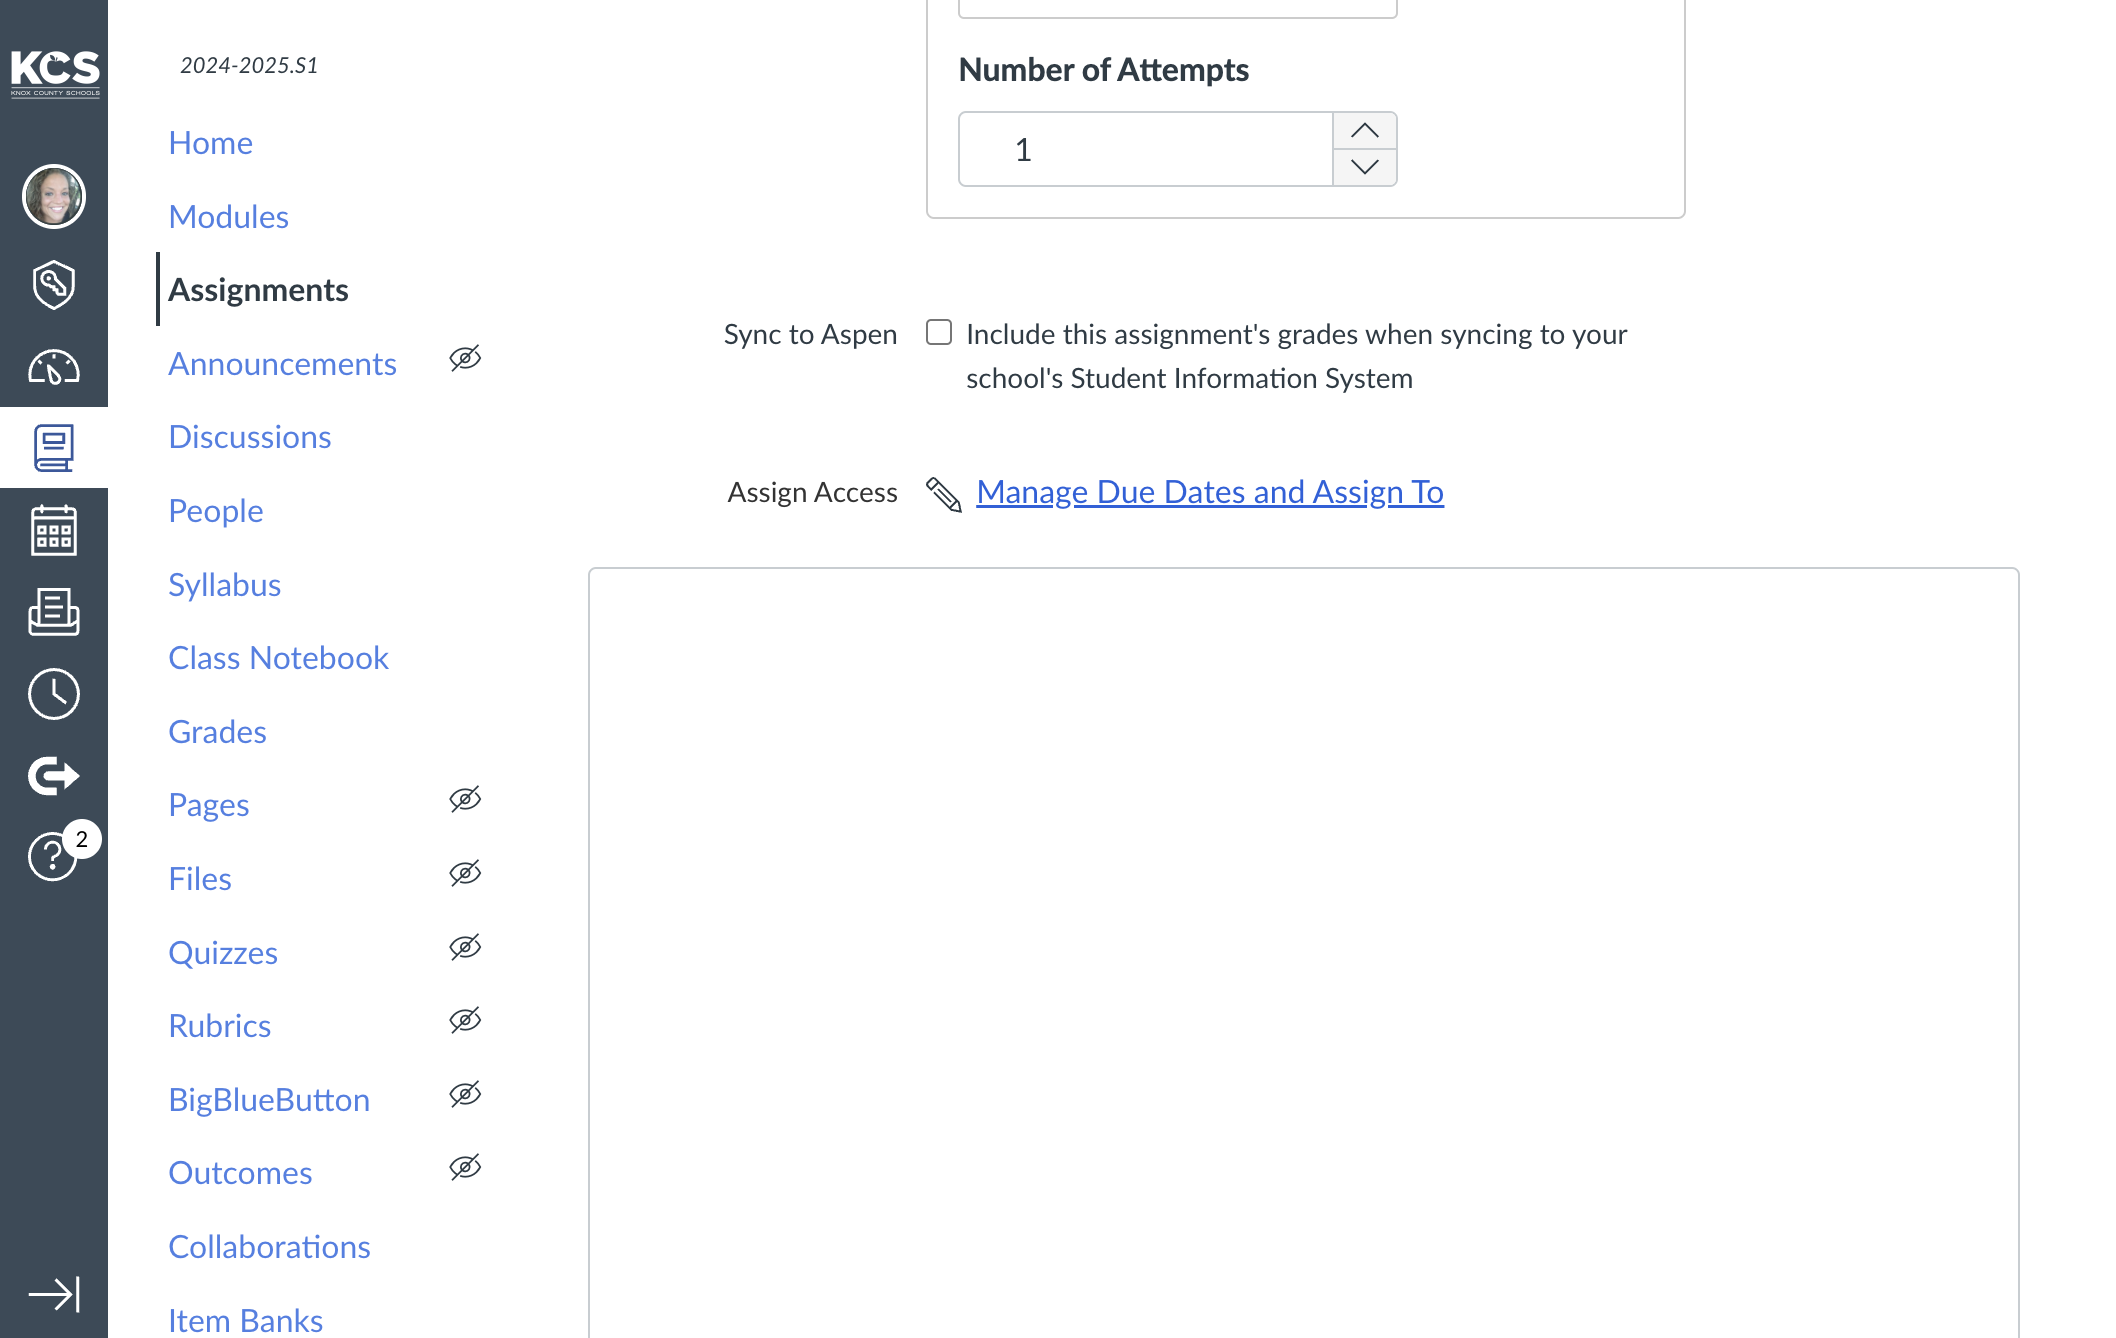Screen dimensions: 2116x1338
Task: Open the Rubrics course link
Action: click(220, 1026)
